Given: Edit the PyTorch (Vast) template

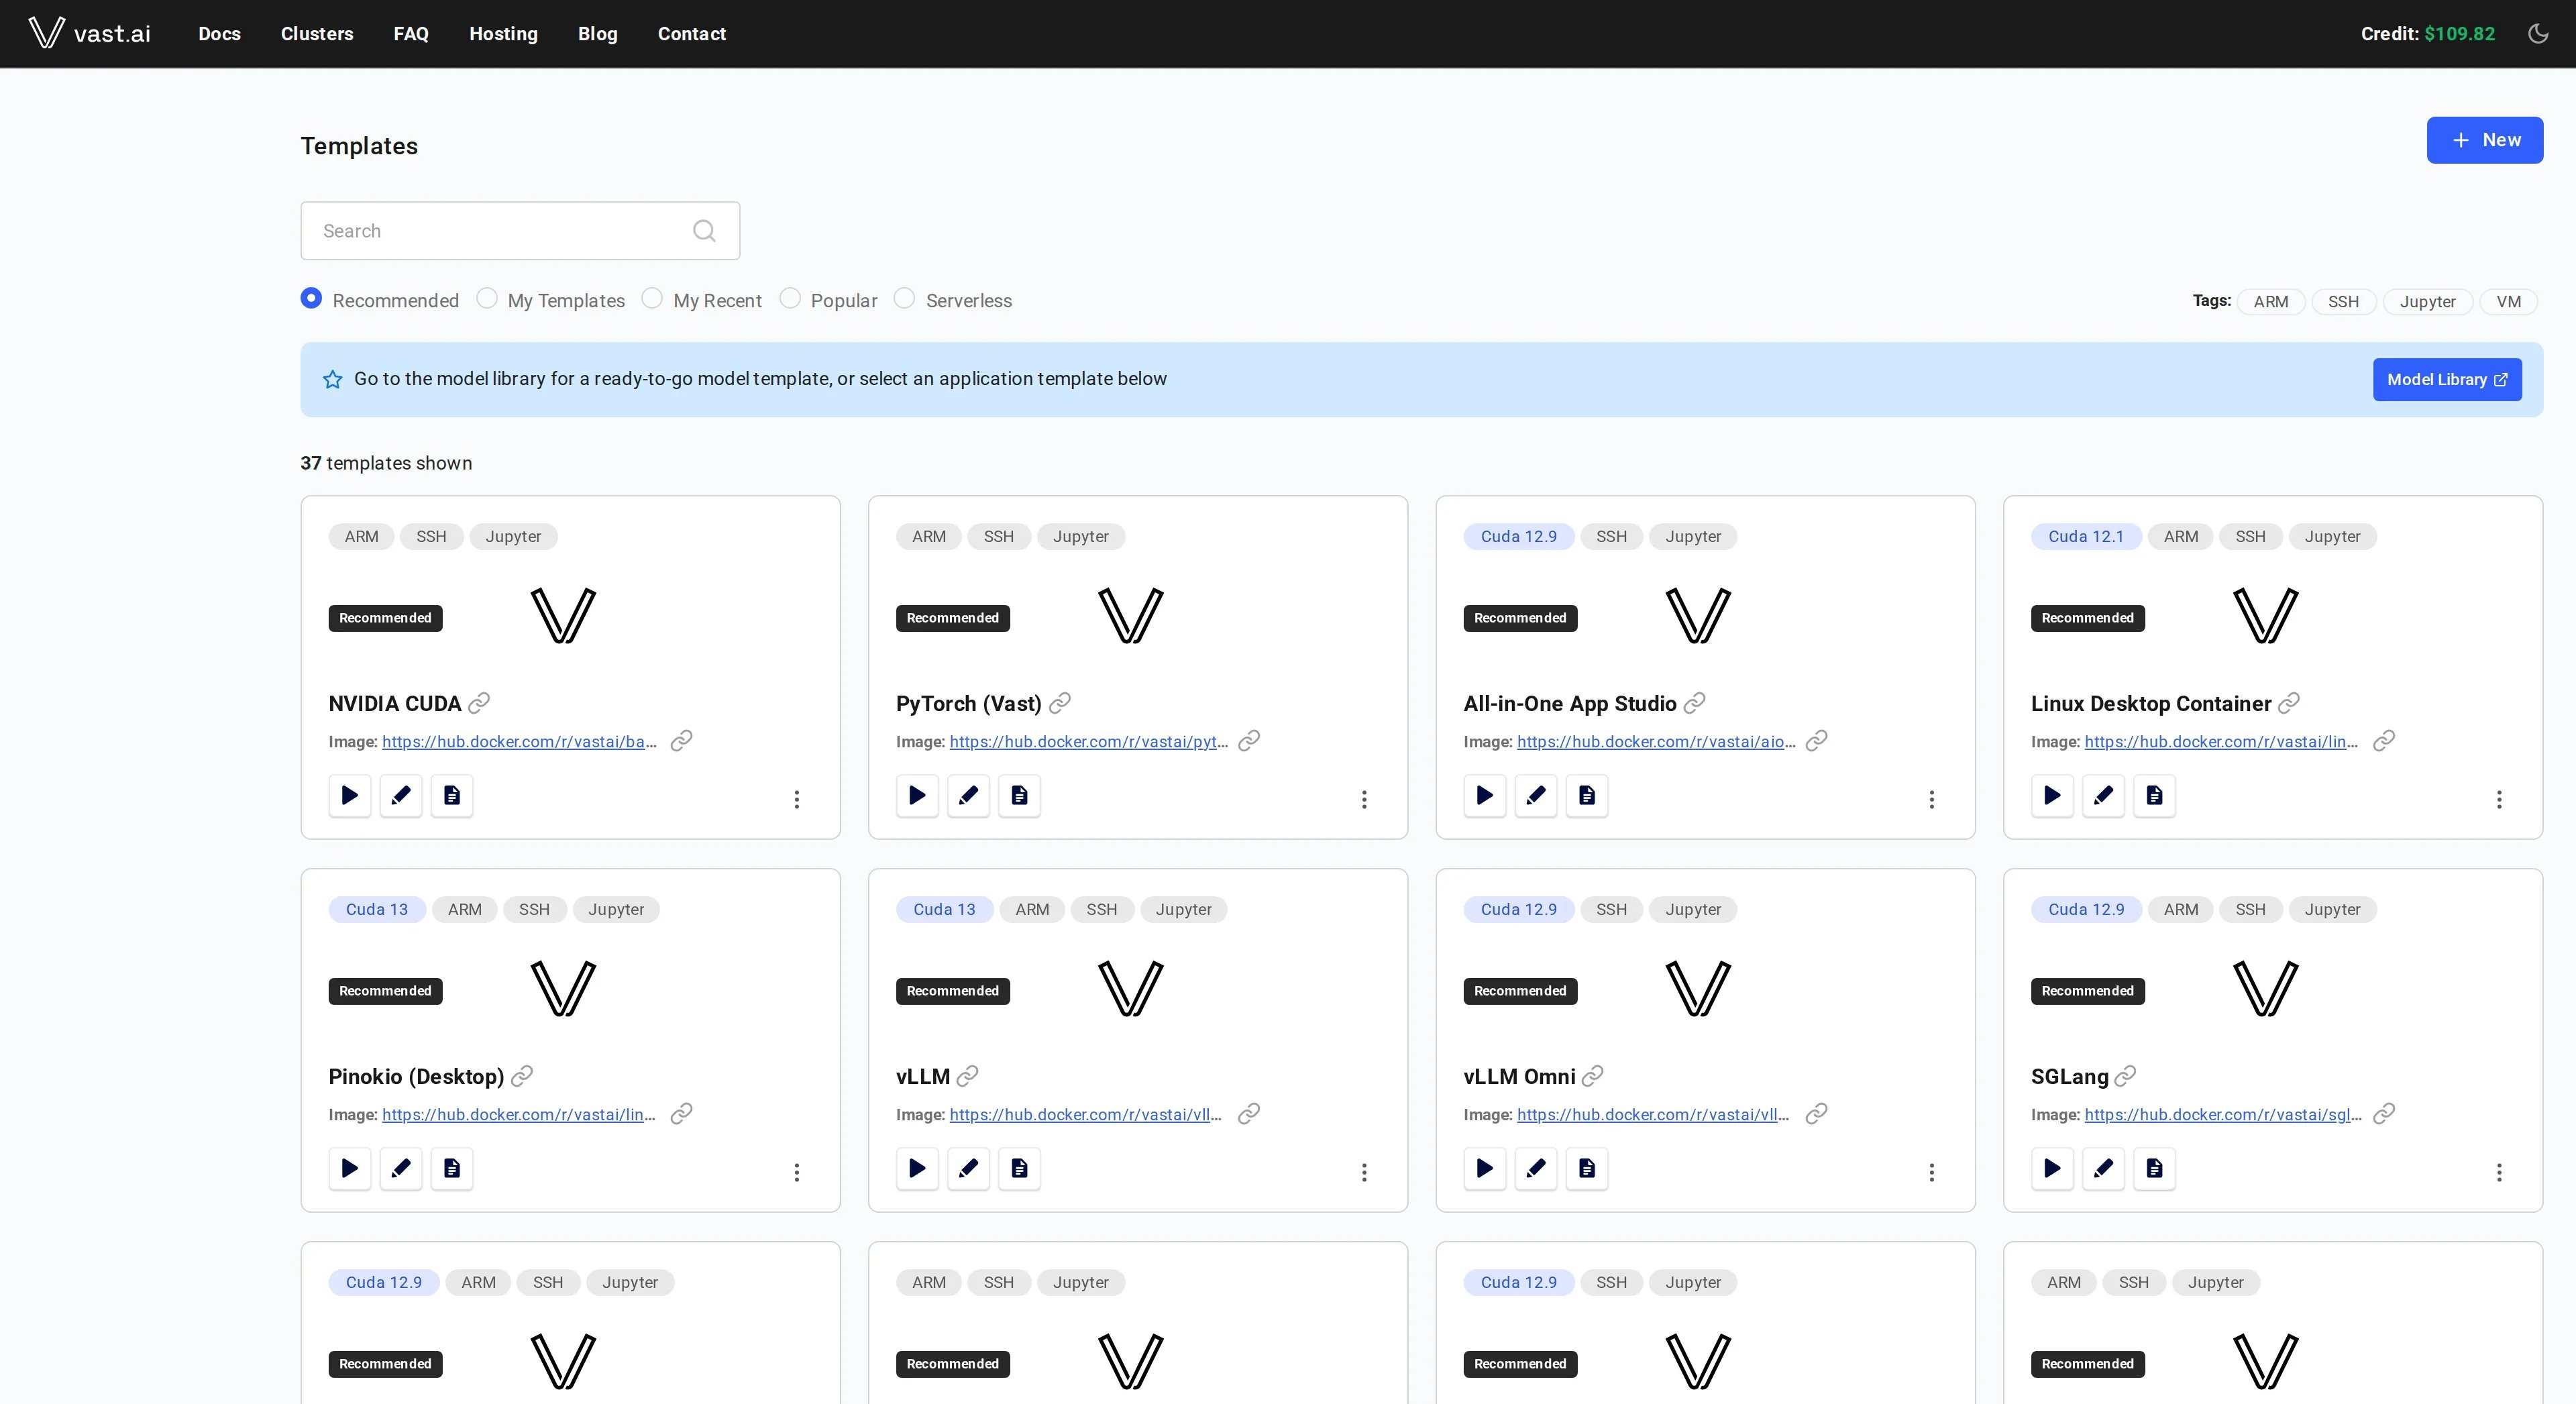Looking at the screenshot, I should click(968, 796).
